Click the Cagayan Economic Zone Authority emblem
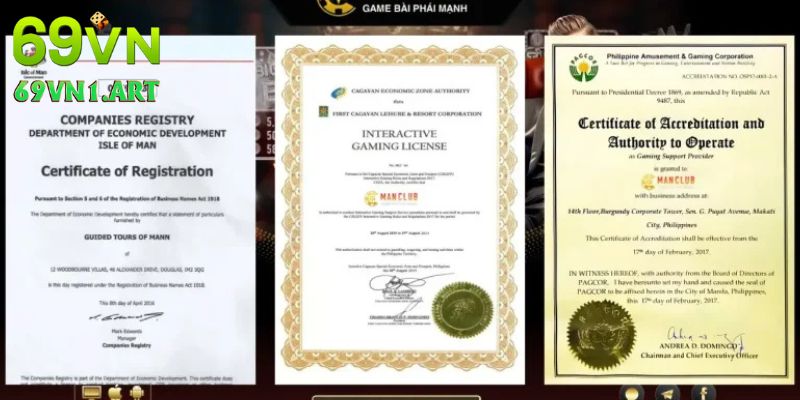The width and height of the screenshot is (800, 400). point(338,92)
